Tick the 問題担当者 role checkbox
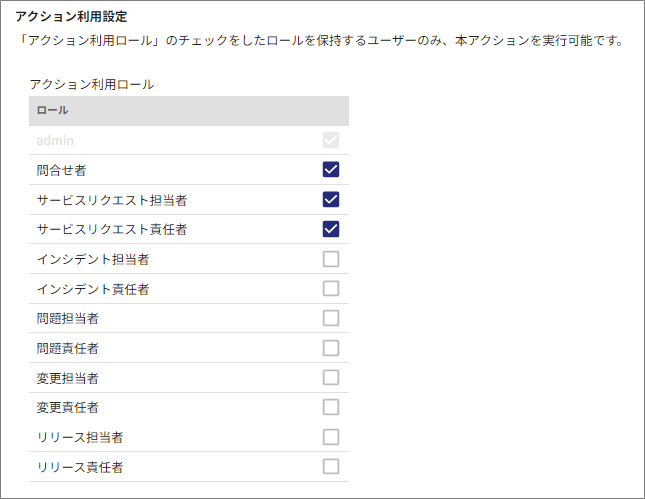 click(x=331, y=318)
